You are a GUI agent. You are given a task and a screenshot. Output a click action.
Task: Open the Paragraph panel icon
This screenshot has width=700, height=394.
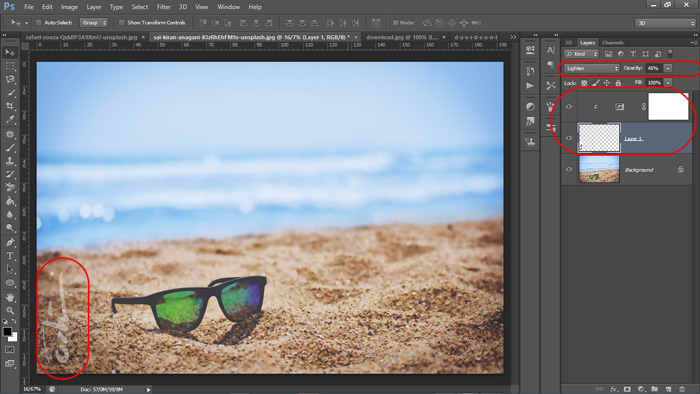550,65
